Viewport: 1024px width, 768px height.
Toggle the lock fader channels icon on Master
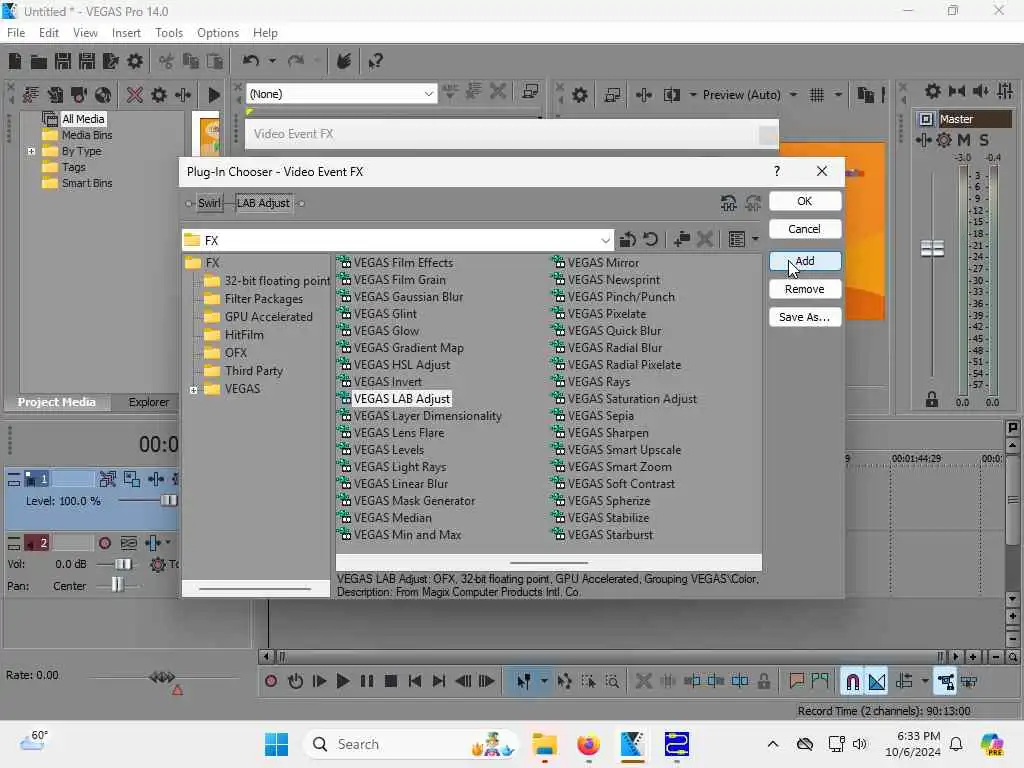[932, 400]
